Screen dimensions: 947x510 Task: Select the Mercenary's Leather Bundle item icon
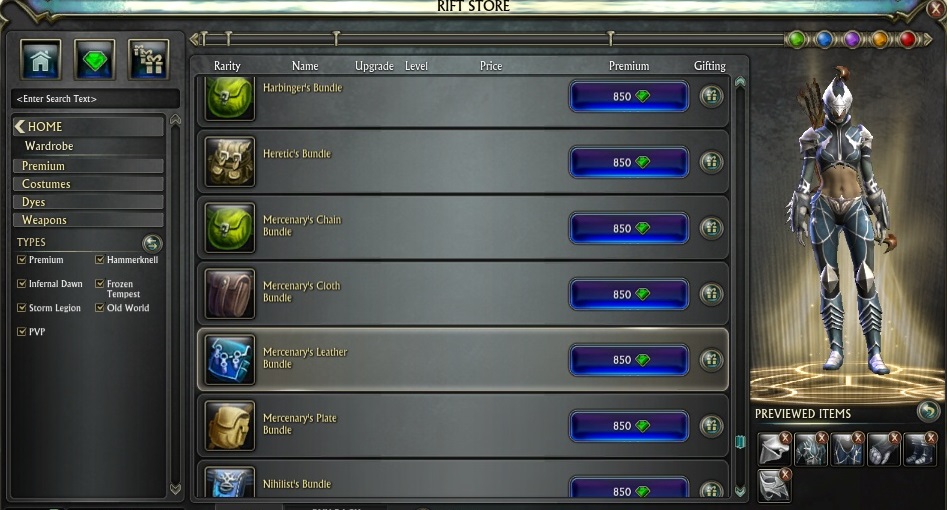pos(230,360)
